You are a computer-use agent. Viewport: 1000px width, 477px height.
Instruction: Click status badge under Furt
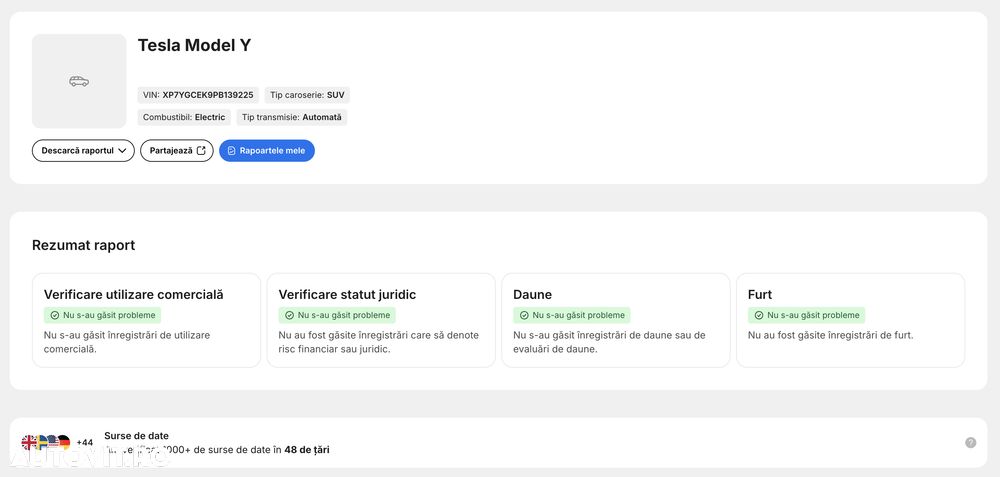[x=807, y=315]
